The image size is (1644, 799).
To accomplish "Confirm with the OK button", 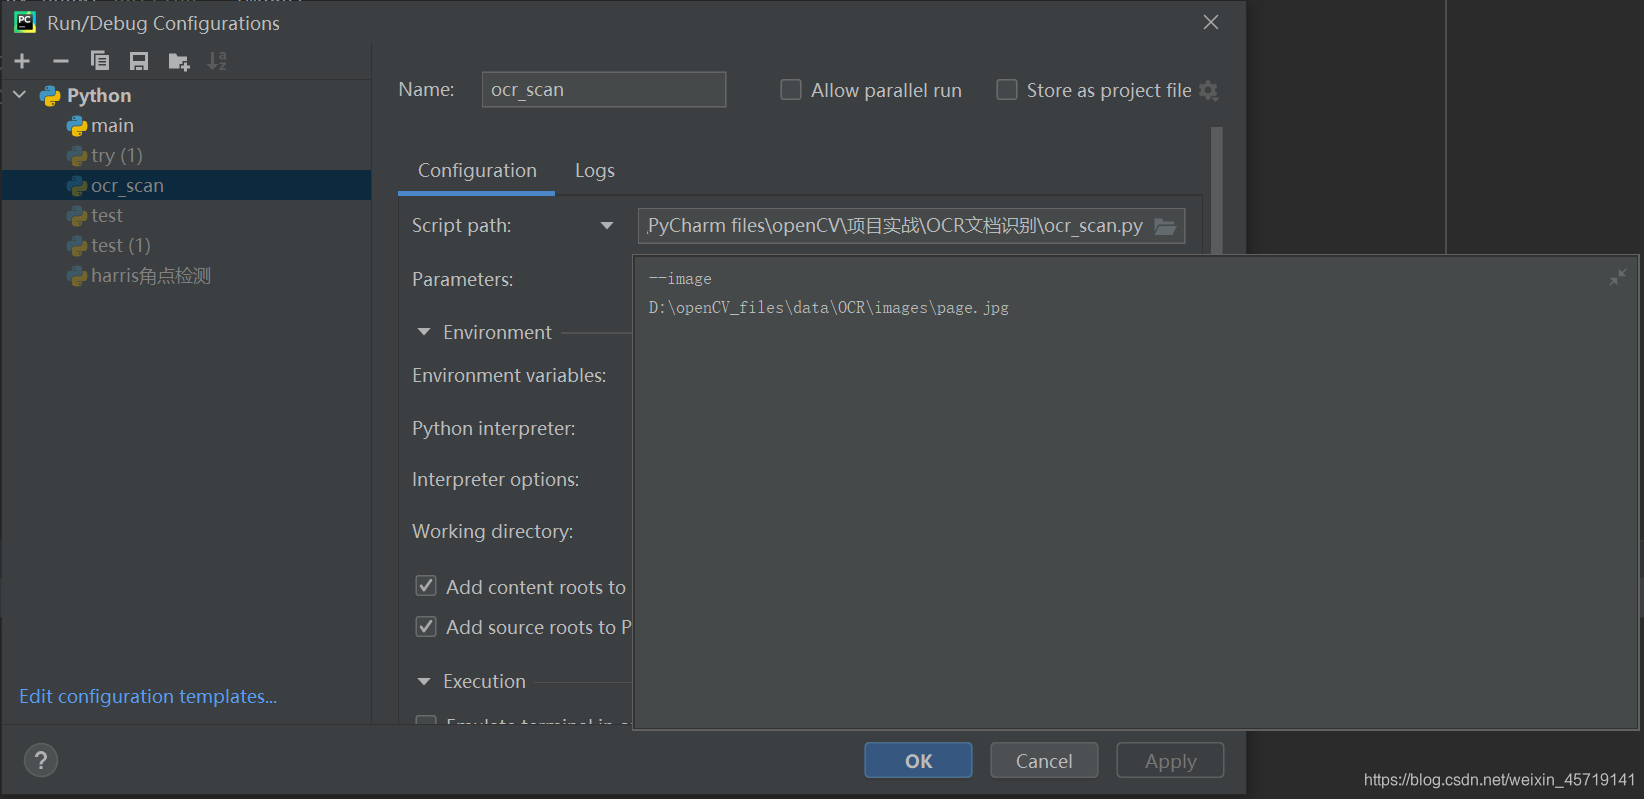I will (x=918, y=760).
